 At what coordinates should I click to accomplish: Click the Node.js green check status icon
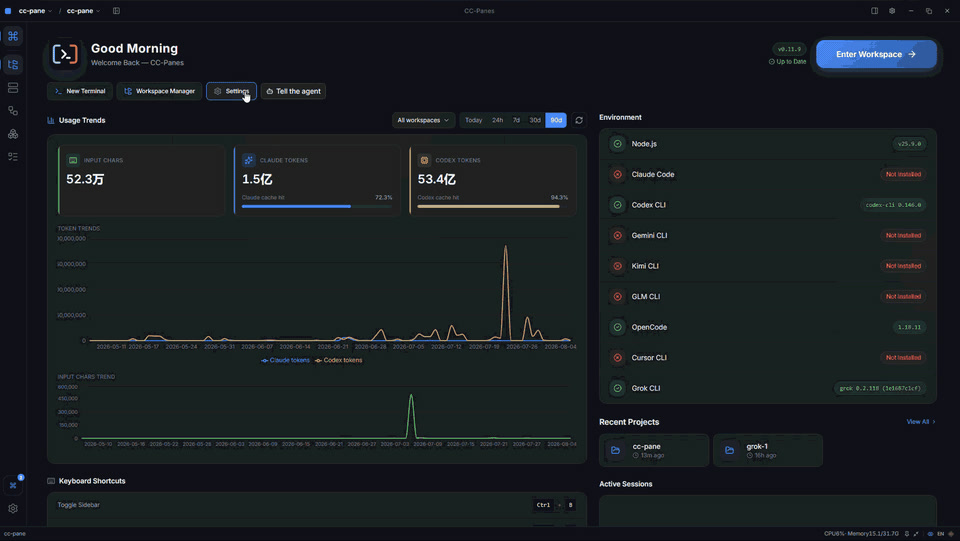(x=617, y=144)
